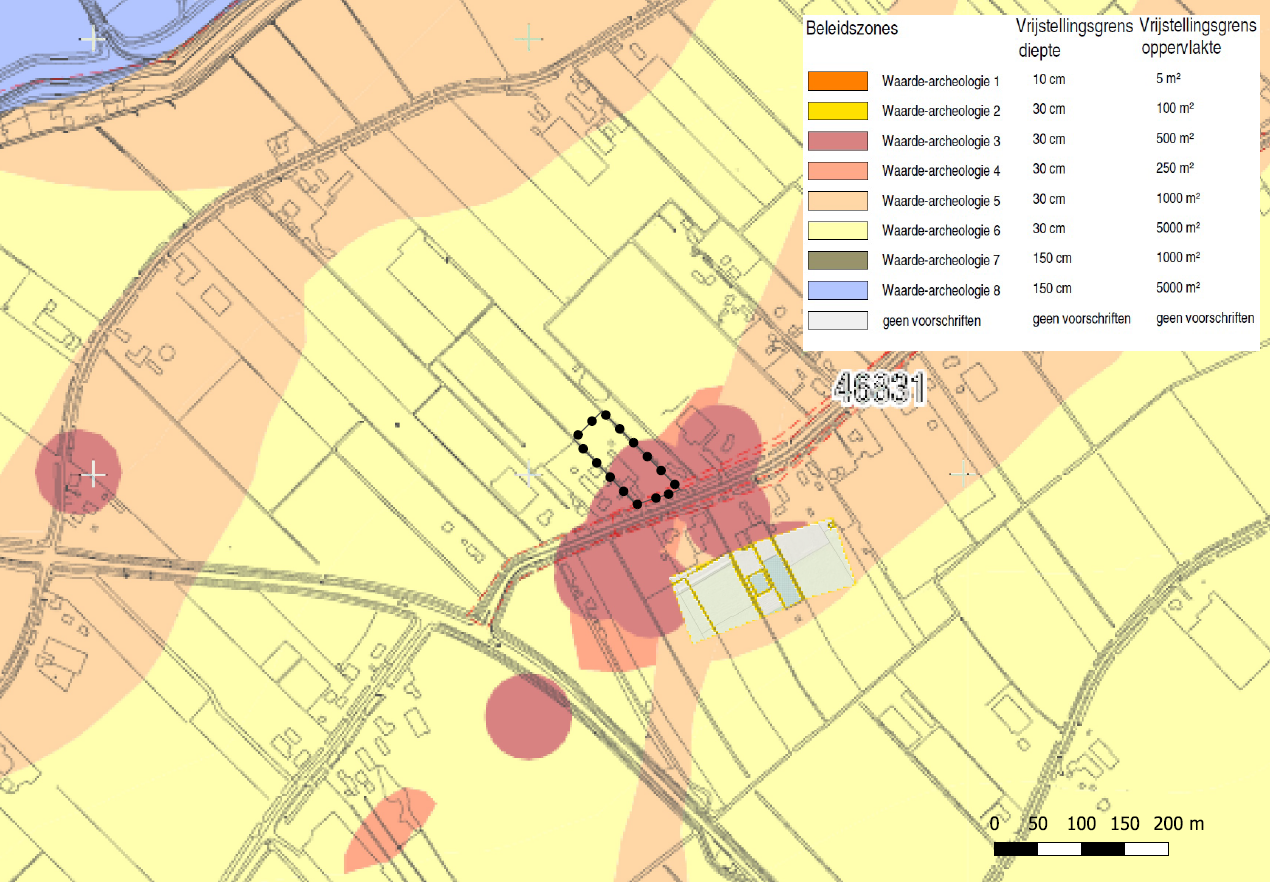The image size is (1270, 882).
Task: Click the white cross in the blue water area
Action: (94, 40)
